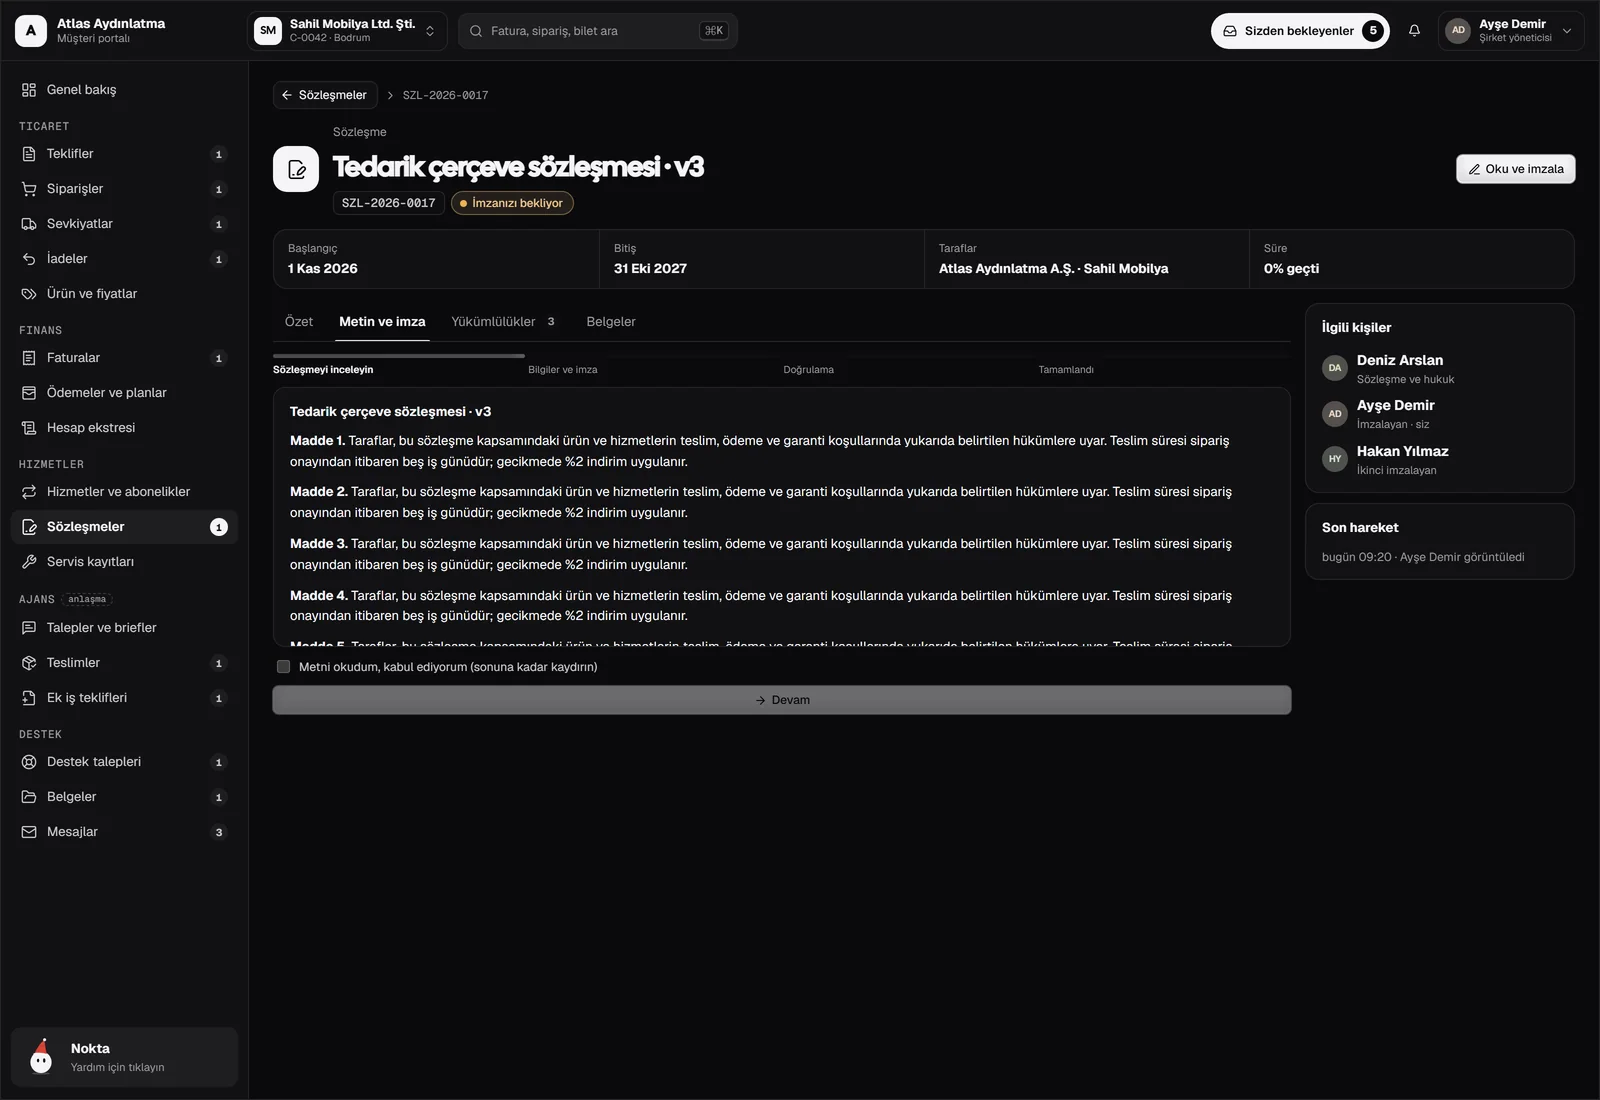The image size is (1600, 1100).
Task: Open Ayşe Demir user menu chevron
Action: 1567,31
